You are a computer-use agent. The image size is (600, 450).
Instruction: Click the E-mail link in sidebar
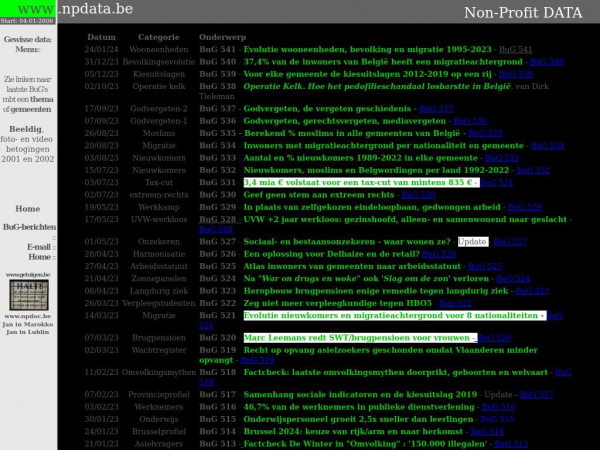point(39,247)
